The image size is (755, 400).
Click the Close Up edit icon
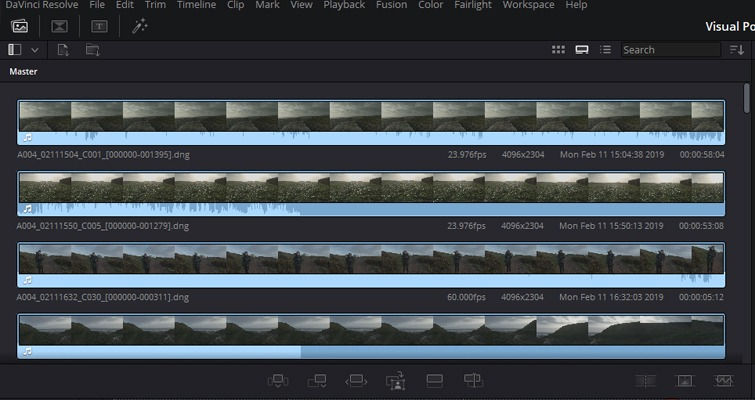(395, 381)
